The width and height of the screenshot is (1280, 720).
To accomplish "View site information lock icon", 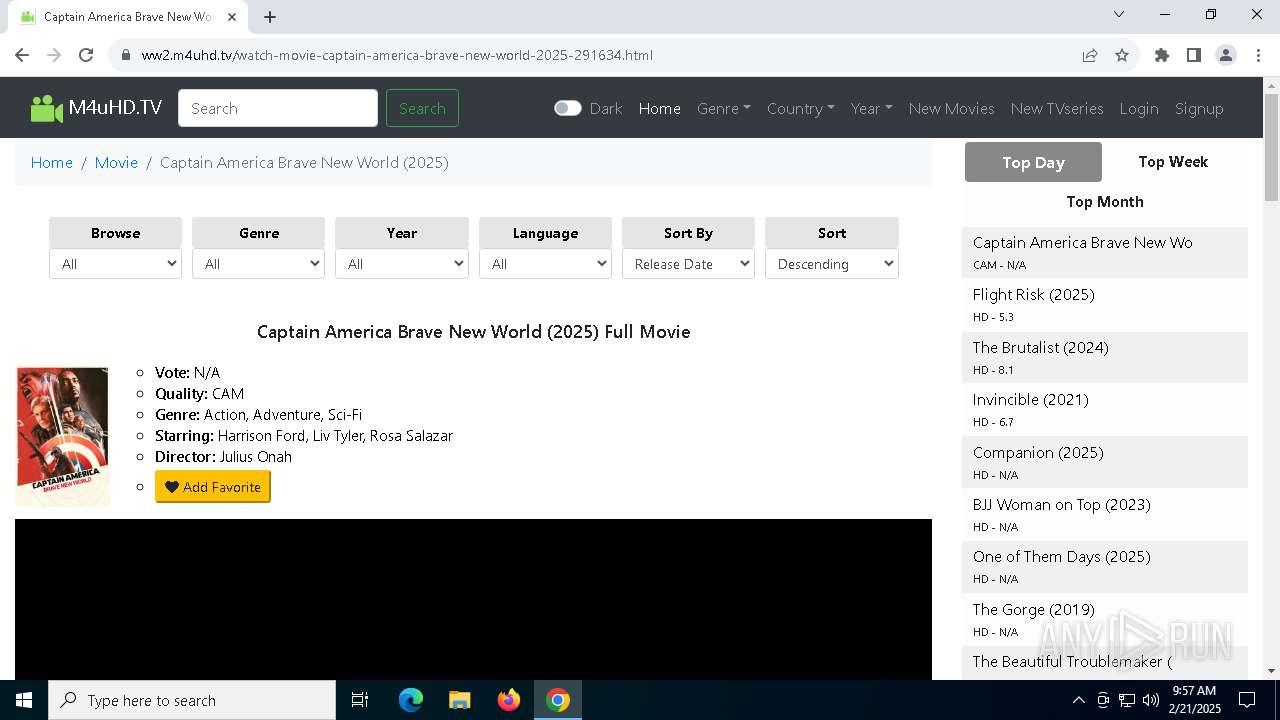I will tap(125, 55).
